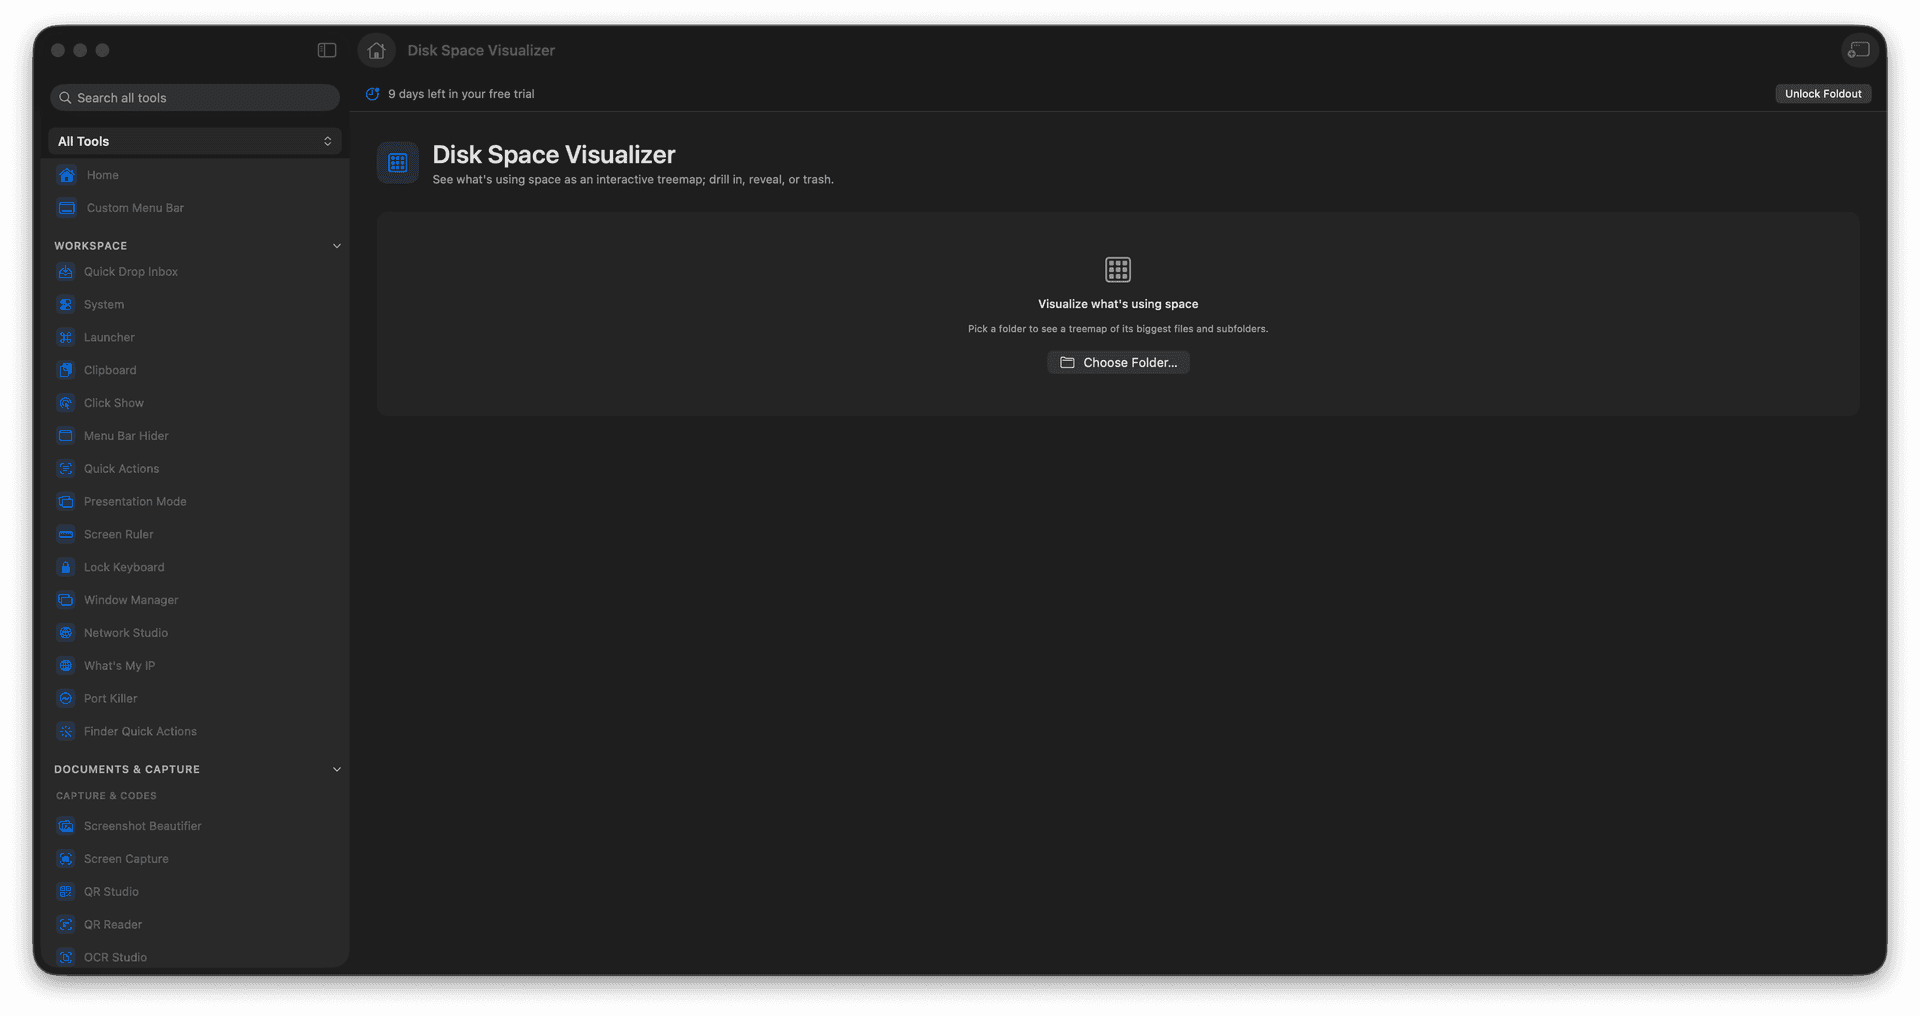Click the QR Studio label
Screen dimensions: 1920x1016
click(x=111, y=892)
